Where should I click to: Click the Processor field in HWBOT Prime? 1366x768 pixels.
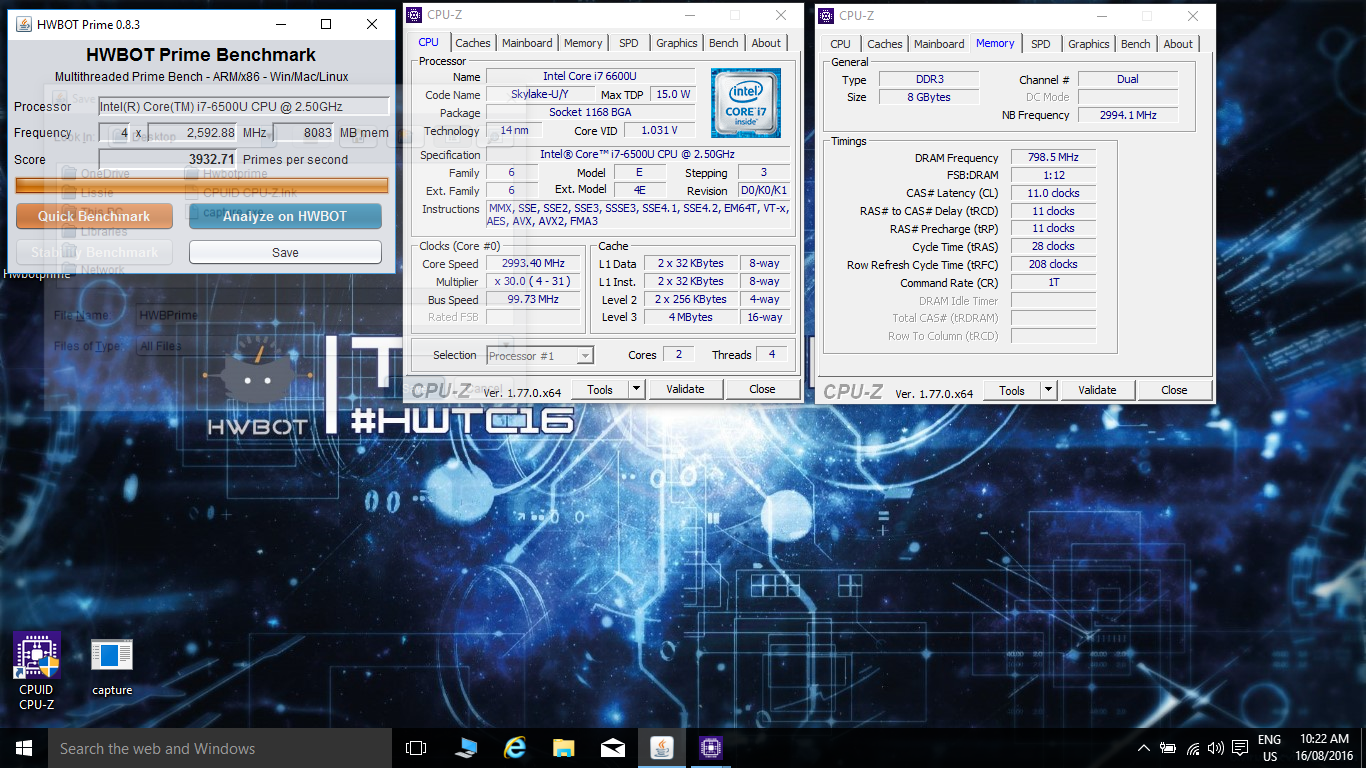click(x=244, y=107)
